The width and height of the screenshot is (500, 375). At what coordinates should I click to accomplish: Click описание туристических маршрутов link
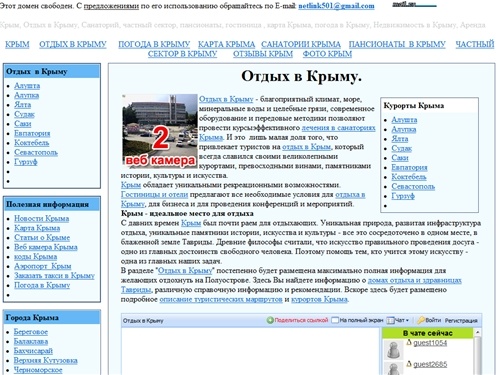click(221, 299)
